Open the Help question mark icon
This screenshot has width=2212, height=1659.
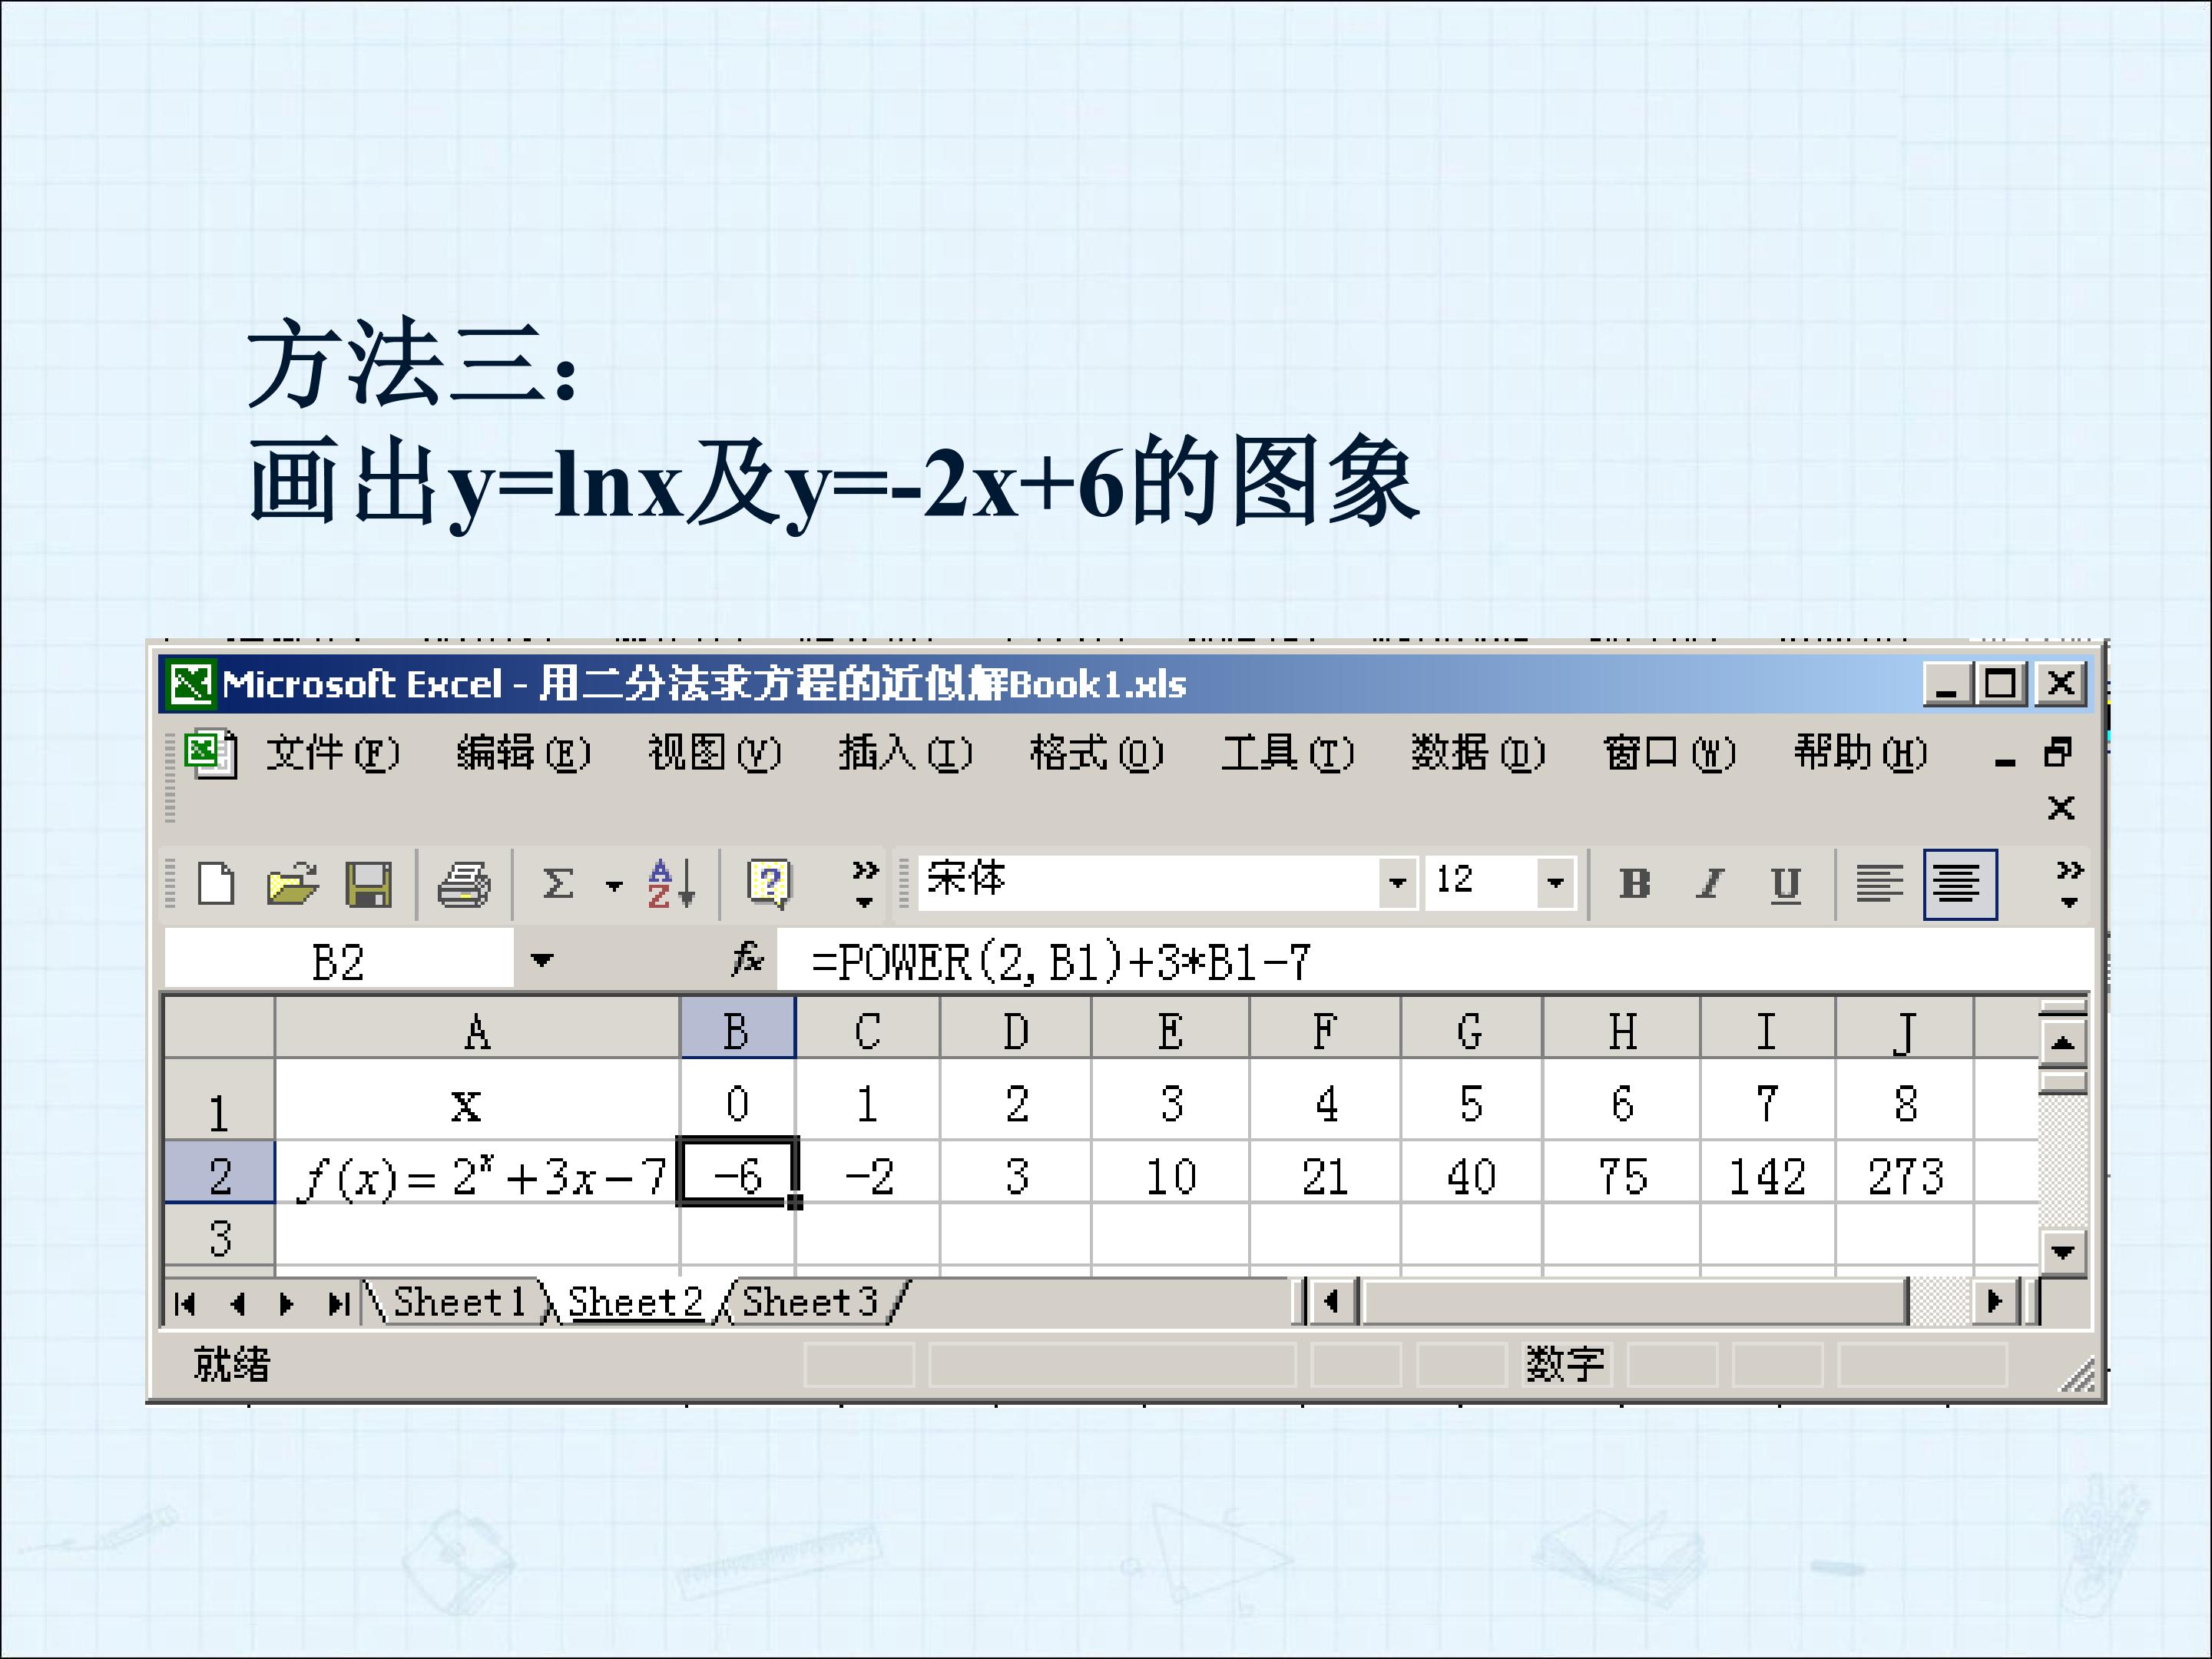tap(769, 884)
